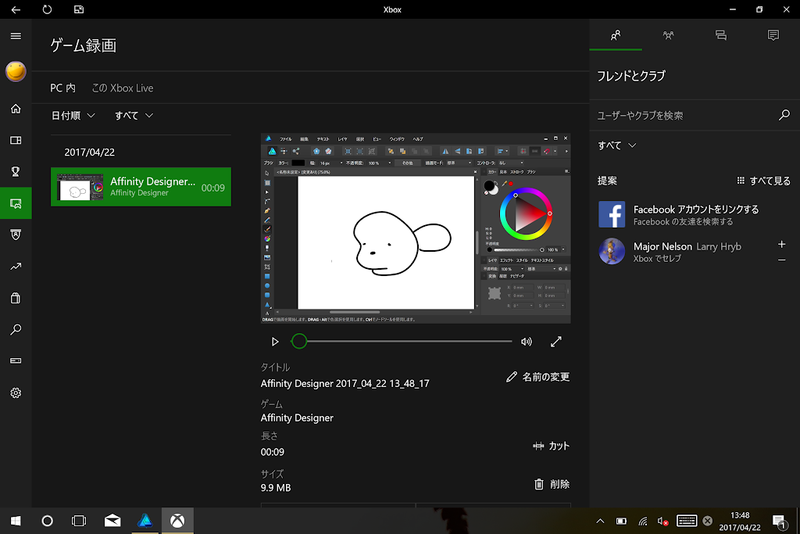Click the user and club search field
Screen dimensions: 800x534
click(684, 115)
